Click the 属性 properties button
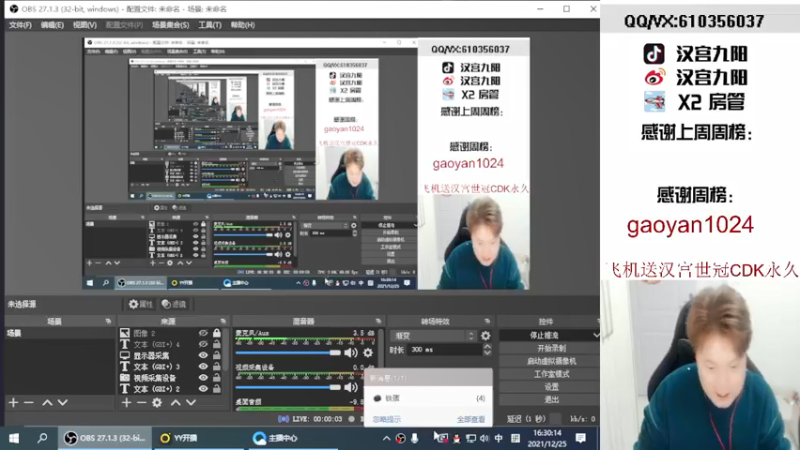Screen dimensions: 800x450 pos(140,304)
